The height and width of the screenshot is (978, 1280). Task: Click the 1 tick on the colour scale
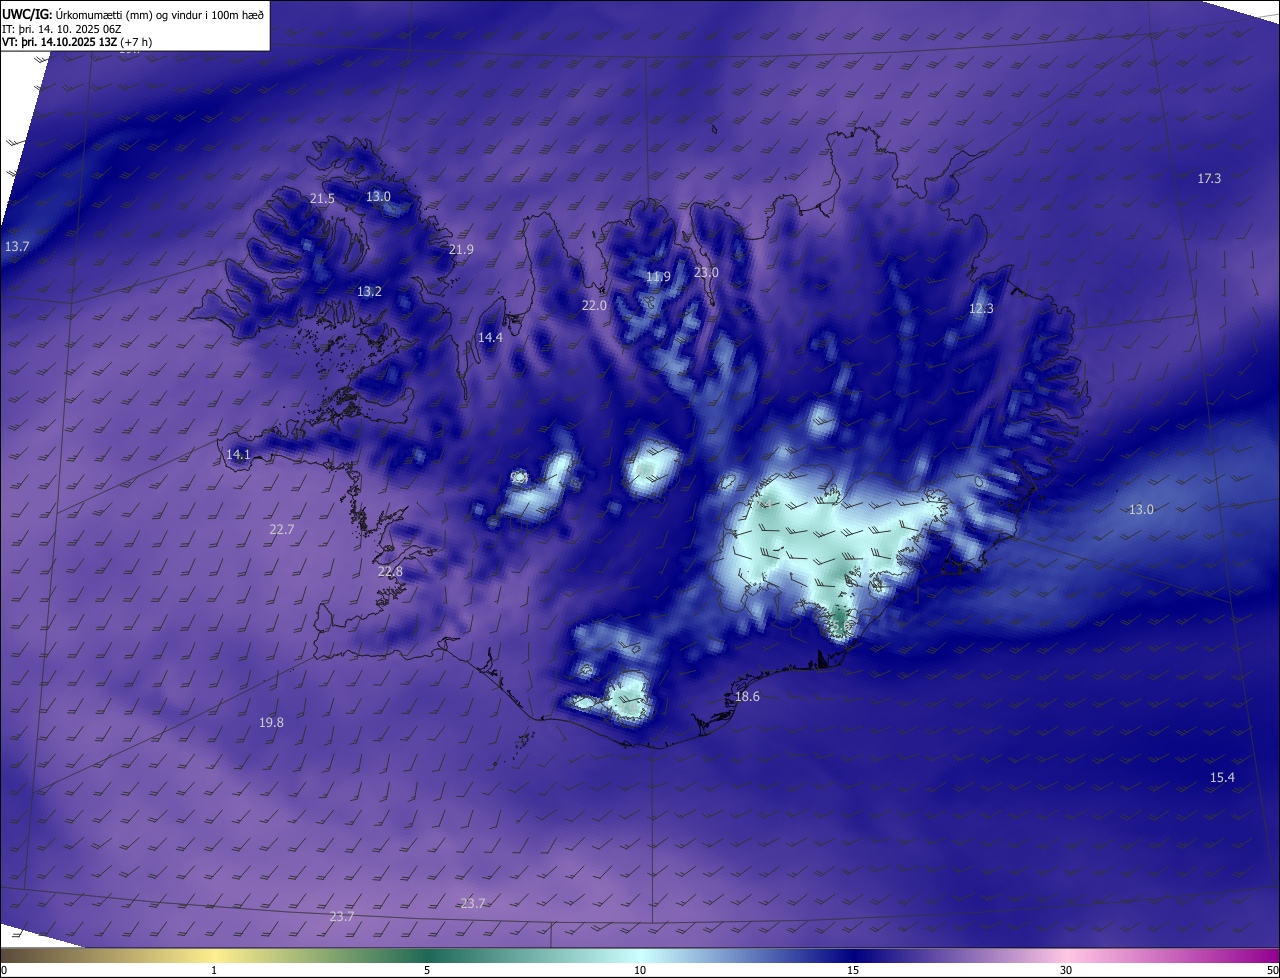pyautogui.click(x=214, y=970)
